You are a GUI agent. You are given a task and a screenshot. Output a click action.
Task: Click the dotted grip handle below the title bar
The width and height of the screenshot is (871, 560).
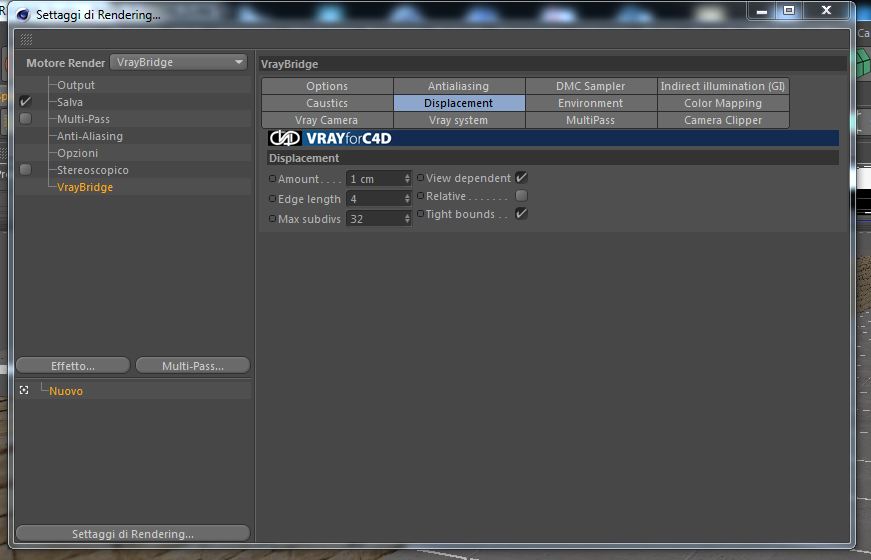click(x=26, y=39)
